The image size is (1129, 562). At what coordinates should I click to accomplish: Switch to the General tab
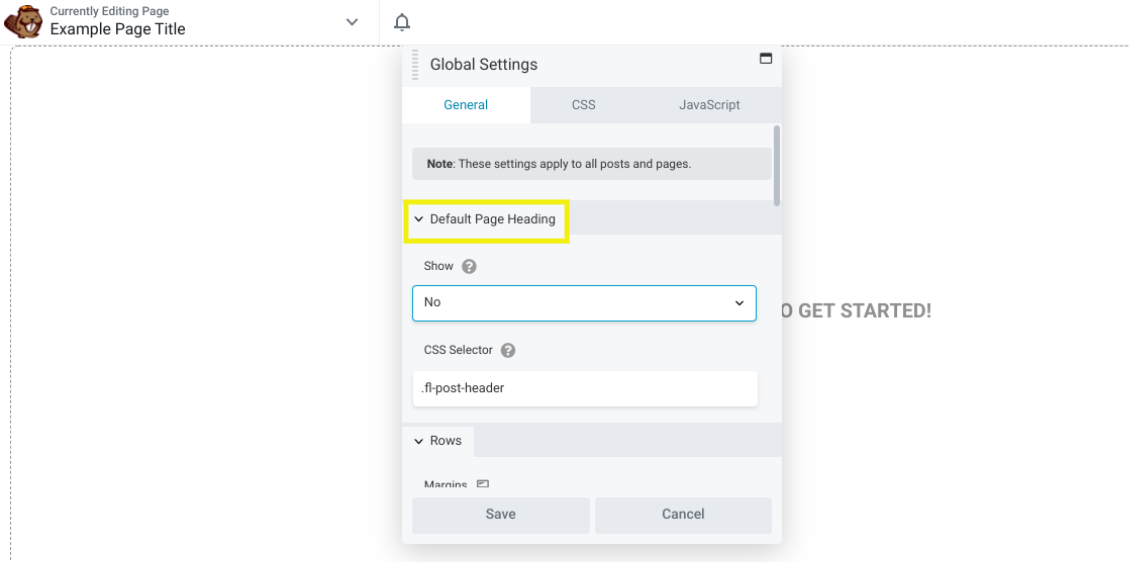[x=466, y=105]
